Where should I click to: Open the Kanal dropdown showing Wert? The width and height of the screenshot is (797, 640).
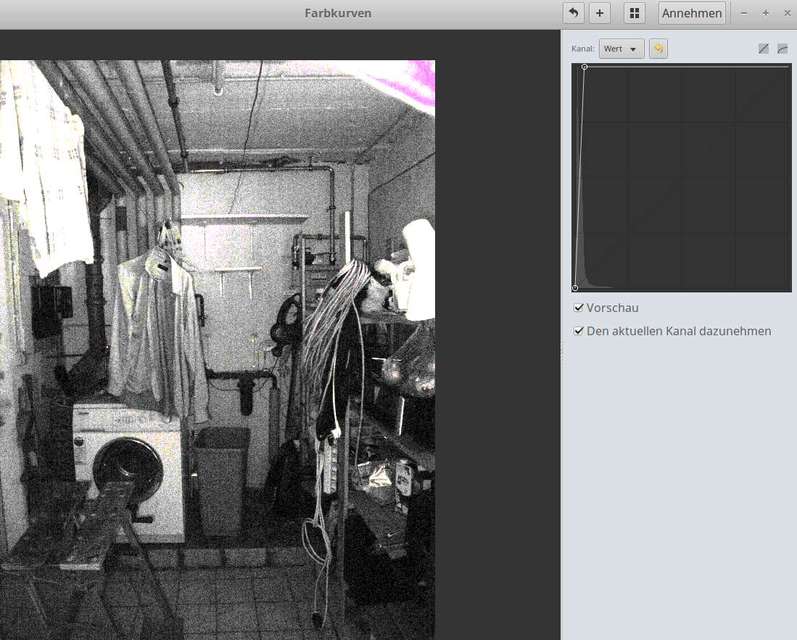point(621,49)
